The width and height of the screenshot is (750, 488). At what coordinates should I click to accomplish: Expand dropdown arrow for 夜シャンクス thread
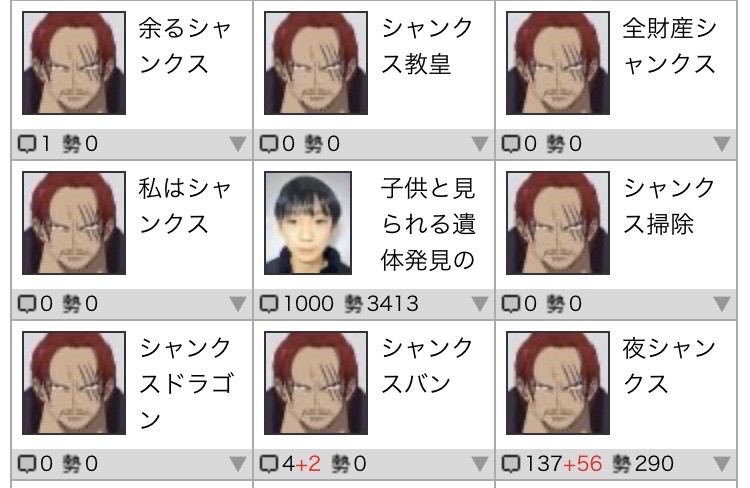[x=722, y=463]
